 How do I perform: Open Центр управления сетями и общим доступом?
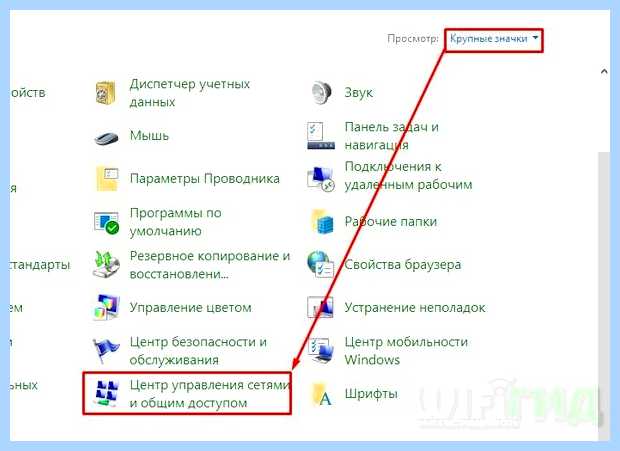pos(210,394)
